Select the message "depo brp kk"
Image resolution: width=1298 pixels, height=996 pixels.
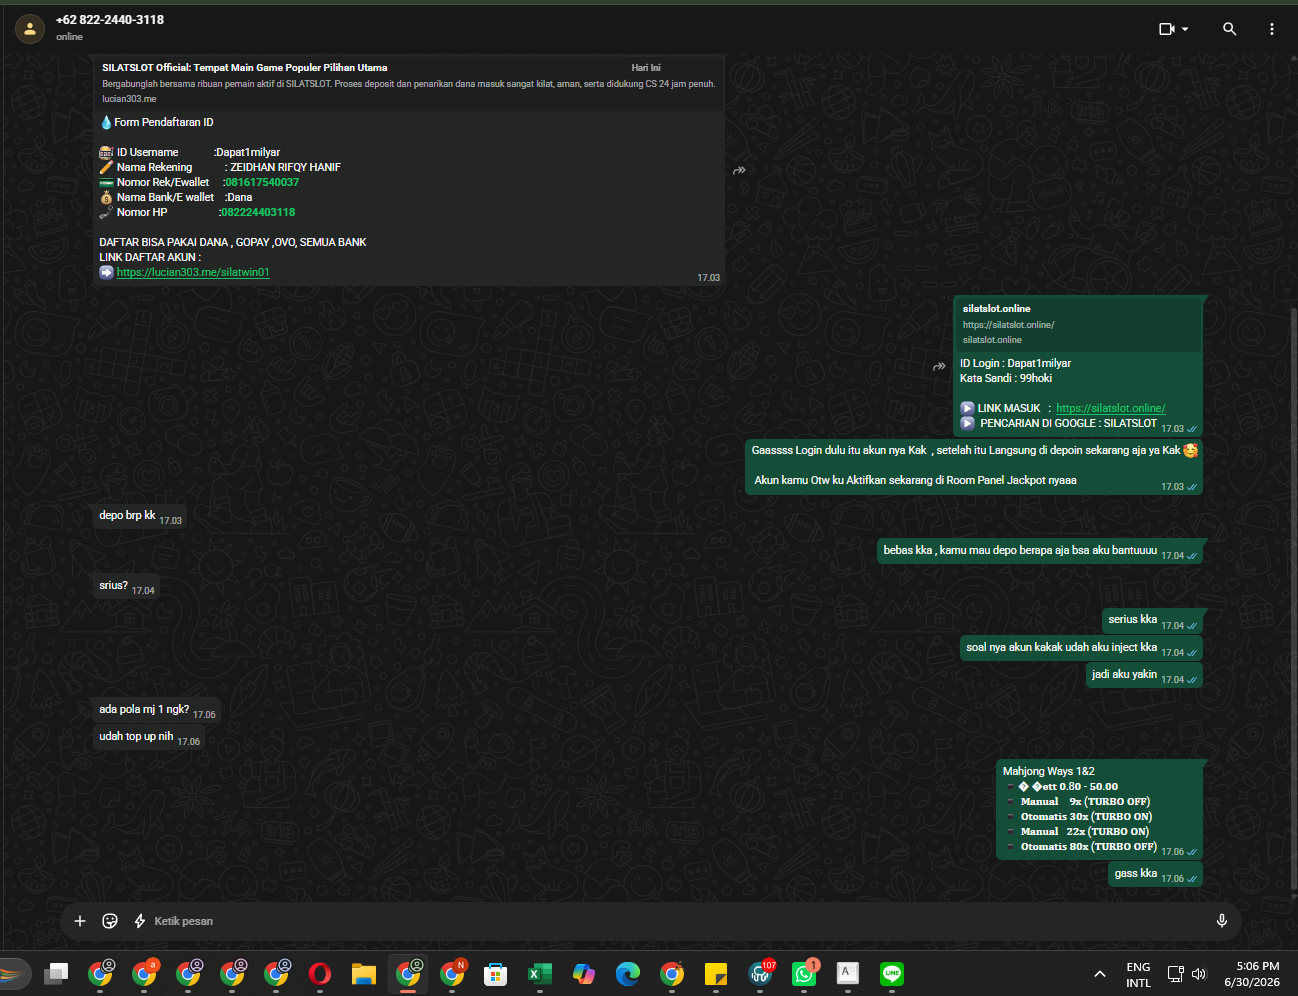(140, 516)
